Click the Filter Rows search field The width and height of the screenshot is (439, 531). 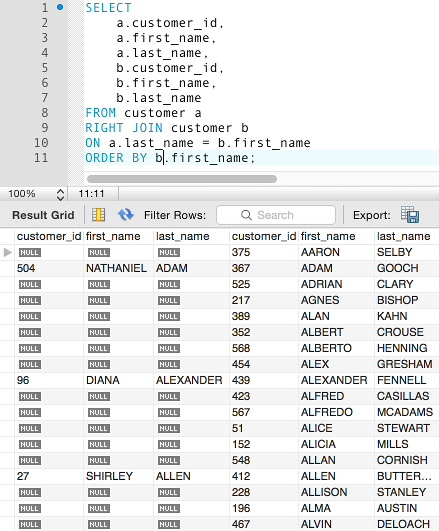click(276, 215)
